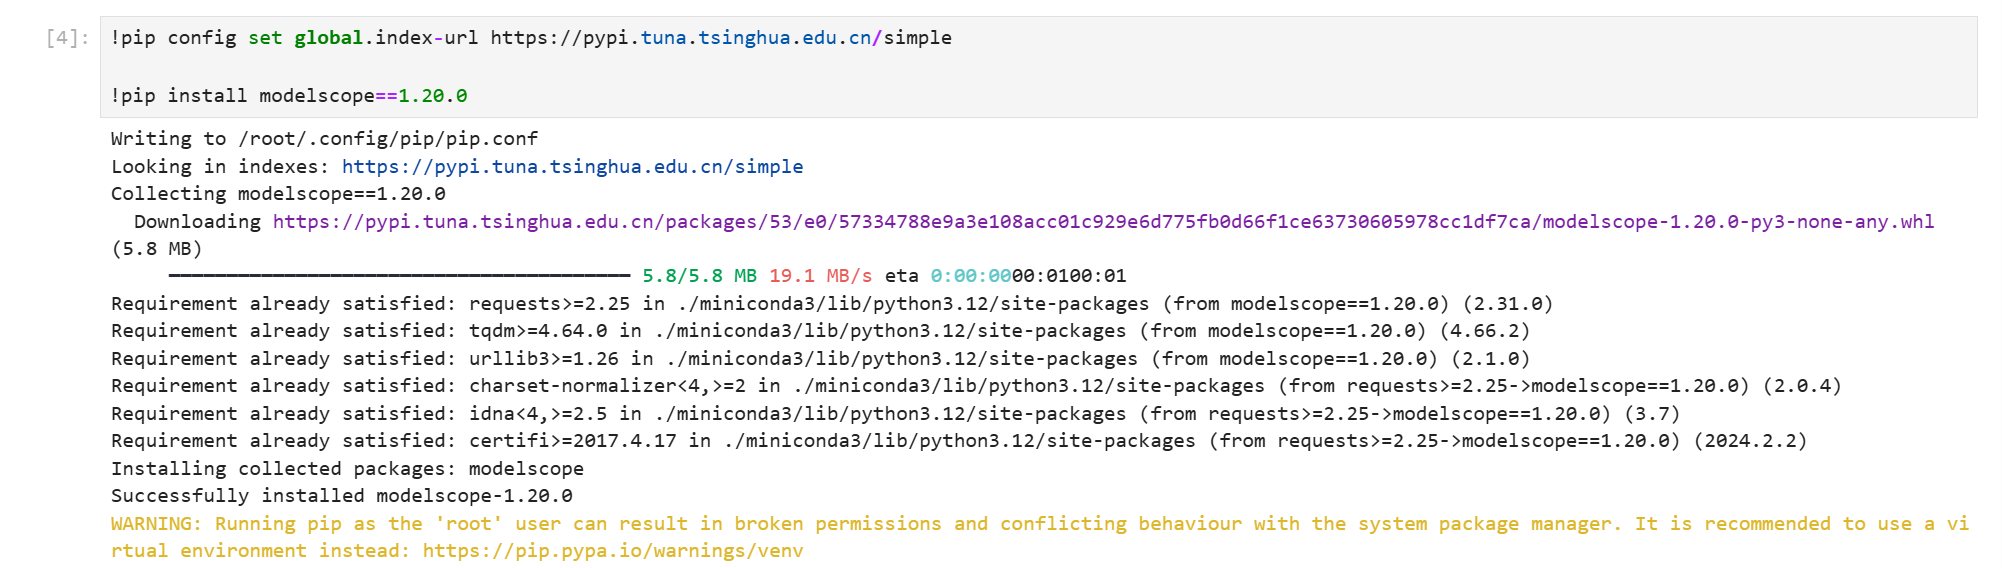2002x568 pixels.
Task: Click the 'Installing collected packages: modelscope' line
Action: pos(347,469)
